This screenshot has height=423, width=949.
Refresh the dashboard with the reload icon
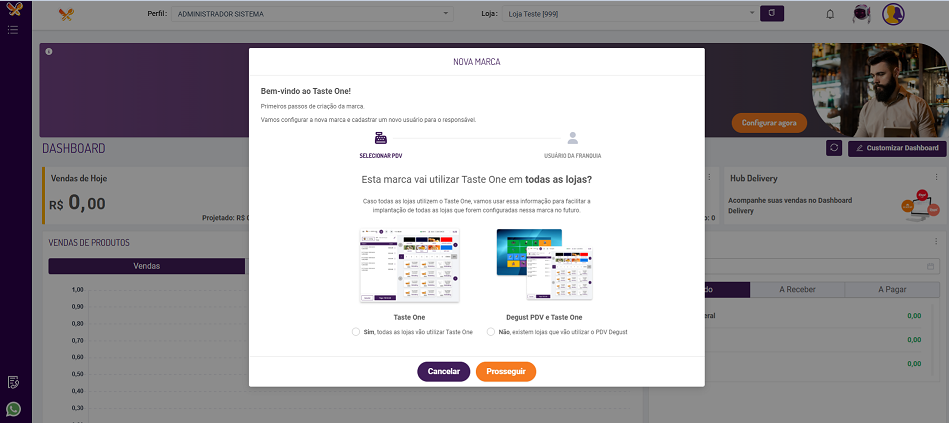click(x=833, y=148)
